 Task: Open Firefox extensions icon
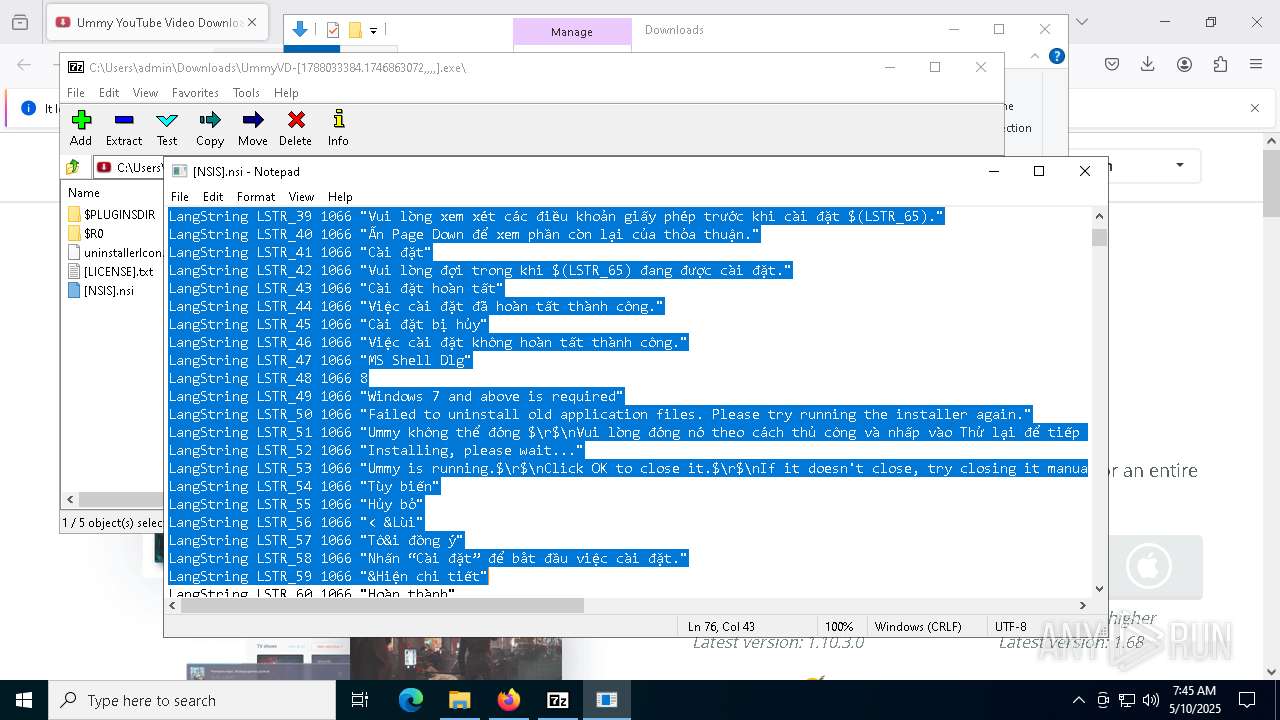(x=1220, y=64)
